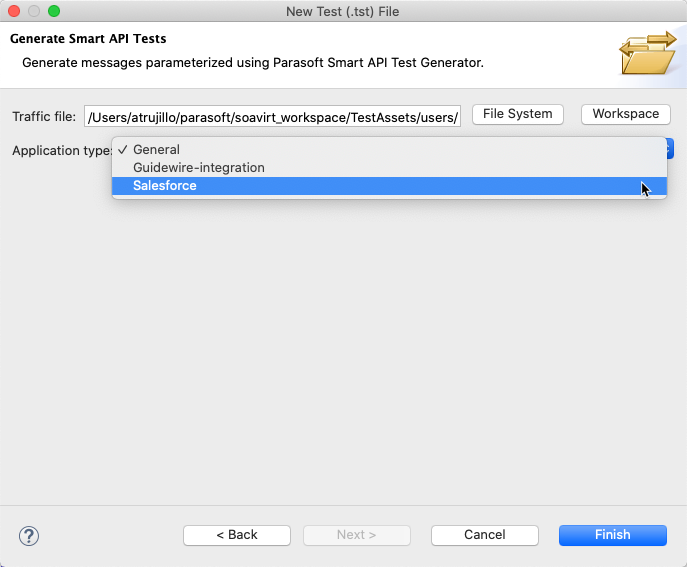
Task: Select Salesforce application type
Action: [389, 186]
